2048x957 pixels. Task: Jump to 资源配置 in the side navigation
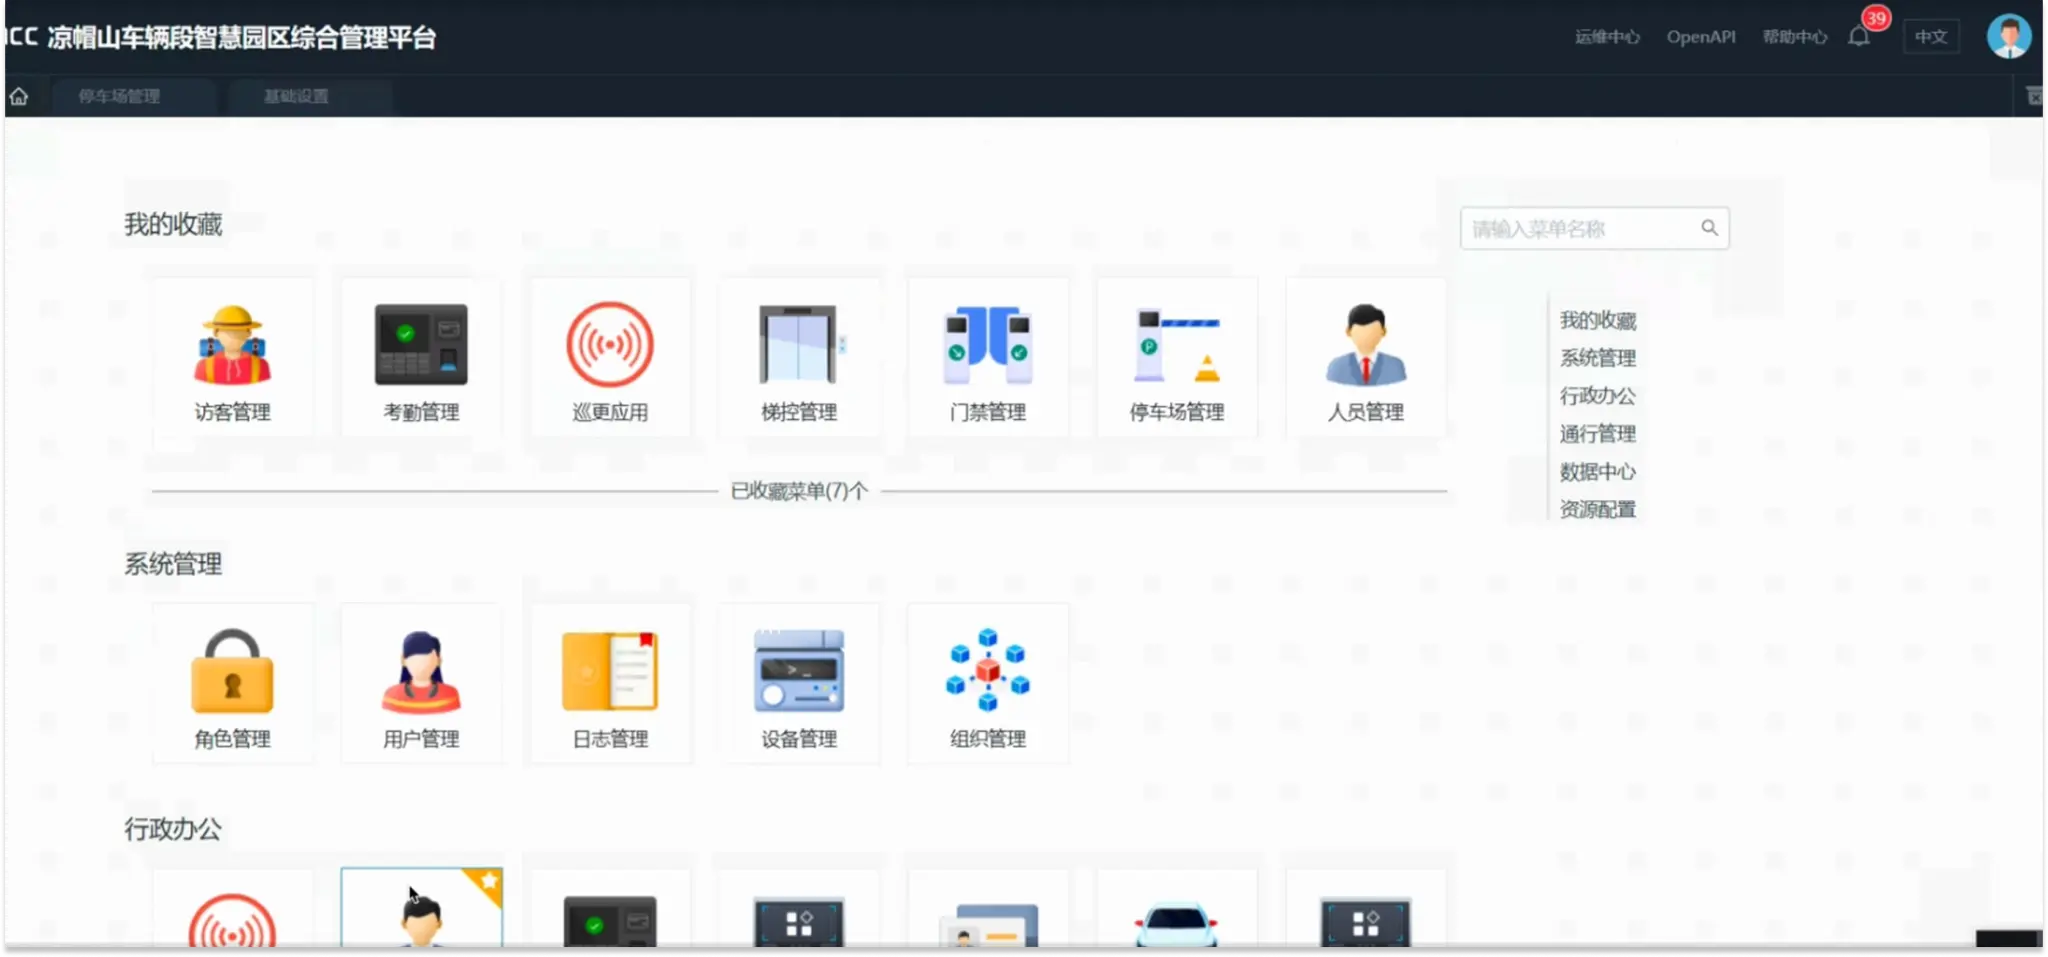(x=1598, y=509)
